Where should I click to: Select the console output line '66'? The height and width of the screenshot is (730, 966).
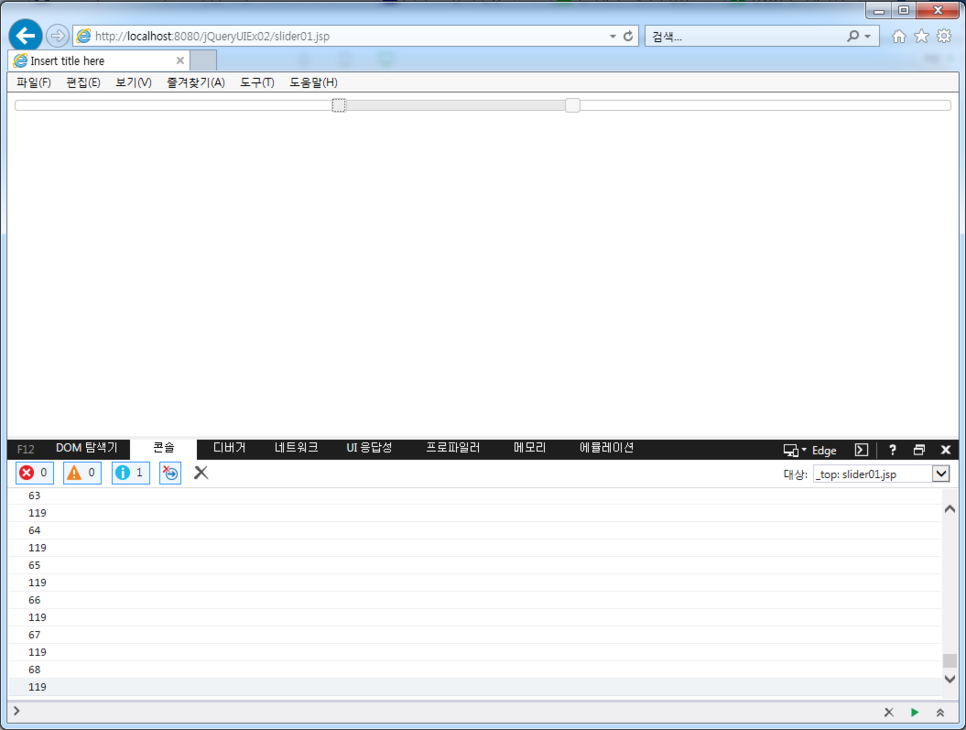click(x=475, y=600)
